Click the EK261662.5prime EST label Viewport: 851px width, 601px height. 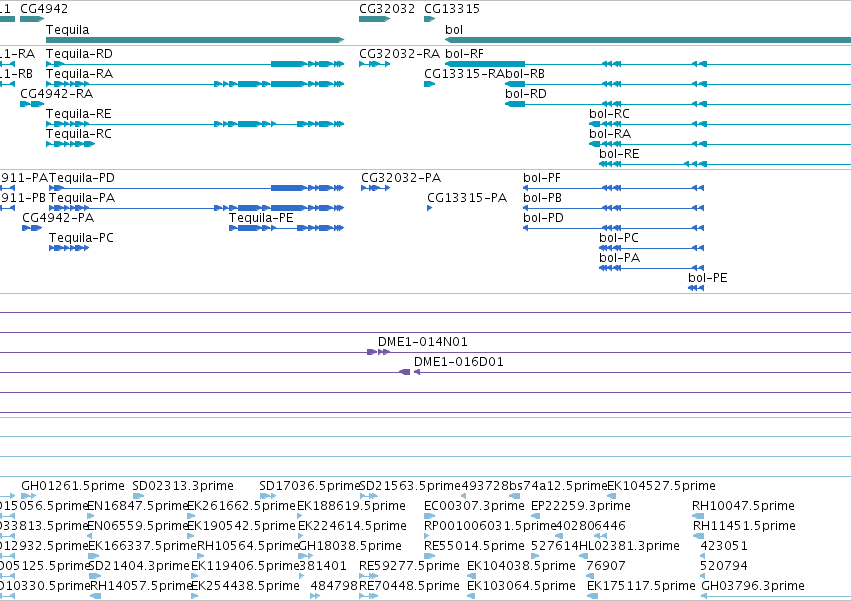241,506
